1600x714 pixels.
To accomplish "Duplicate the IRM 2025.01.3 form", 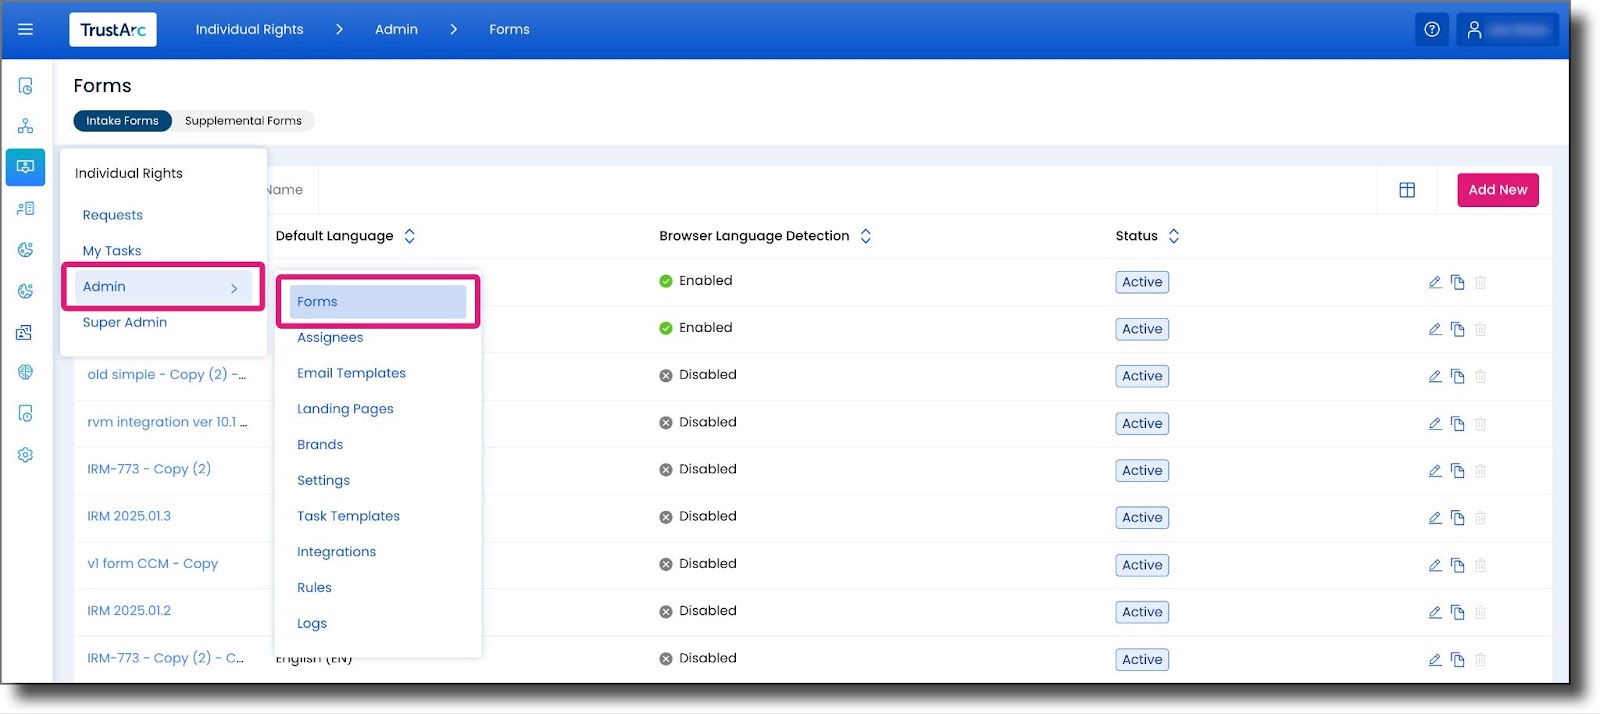I will [x=1457, y=517].
